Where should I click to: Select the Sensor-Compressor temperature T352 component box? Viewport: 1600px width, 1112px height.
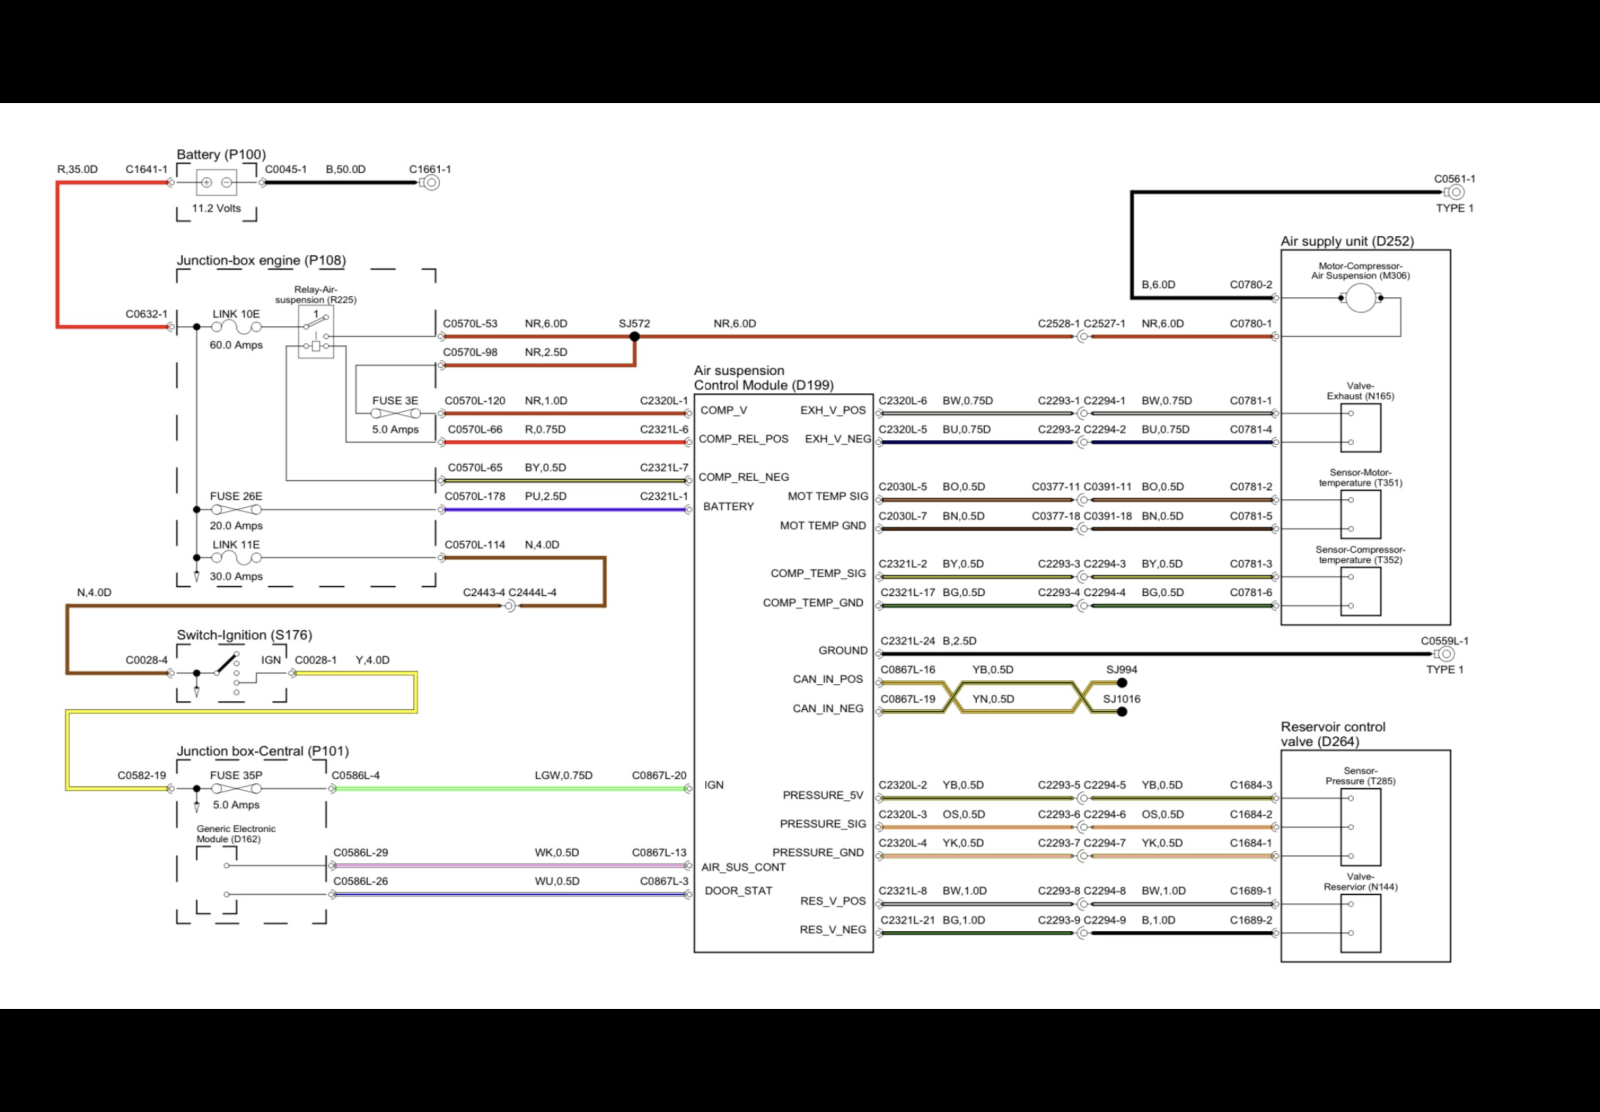tap(1360, 591)
